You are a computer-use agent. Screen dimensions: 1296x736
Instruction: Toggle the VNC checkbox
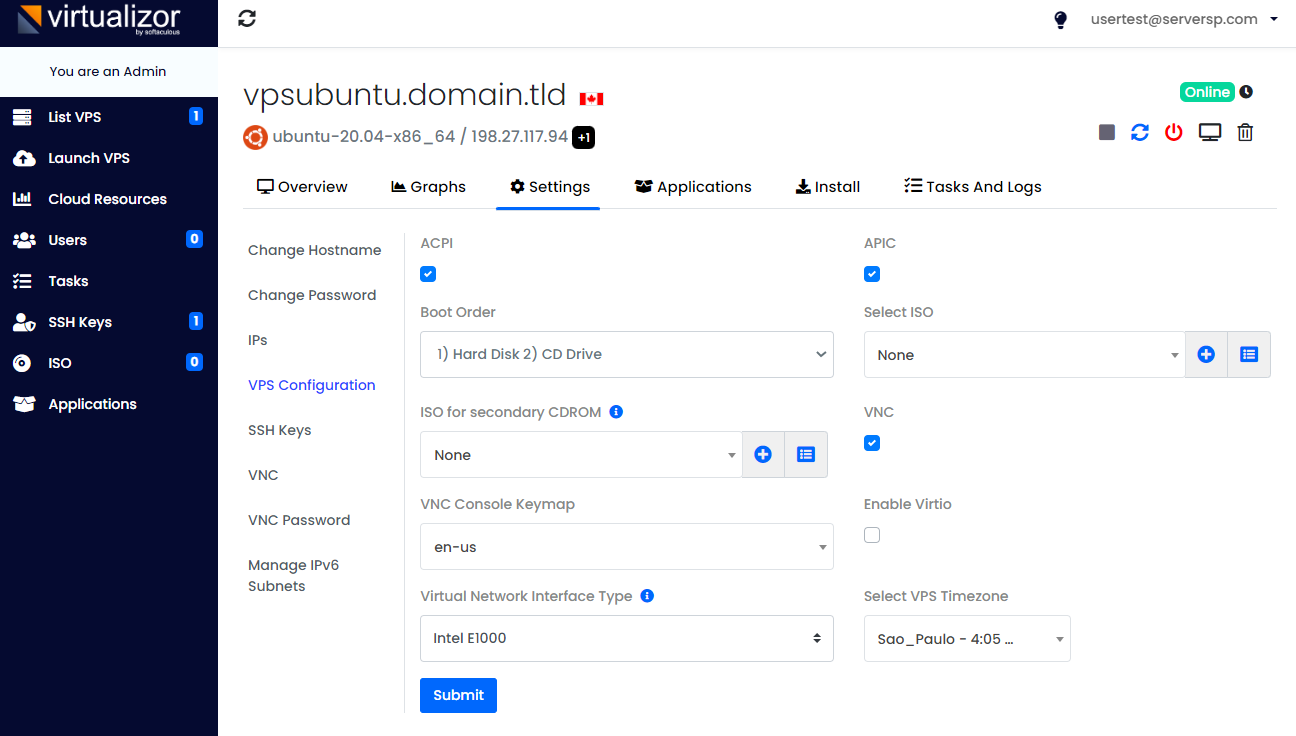tap(872, 443)
